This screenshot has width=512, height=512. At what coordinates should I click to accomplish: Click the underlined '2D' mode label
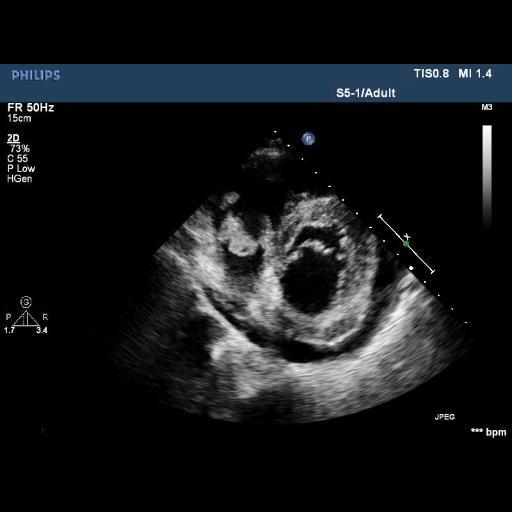(13, 138)
